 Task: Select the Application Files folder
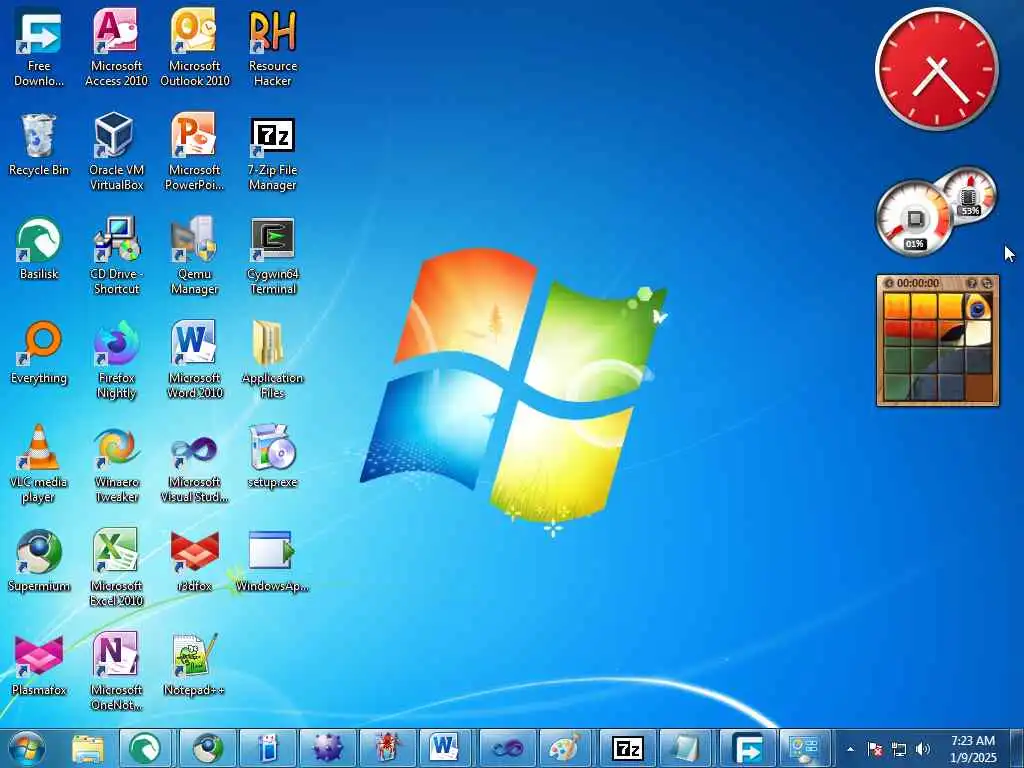(x=272, y=360)
